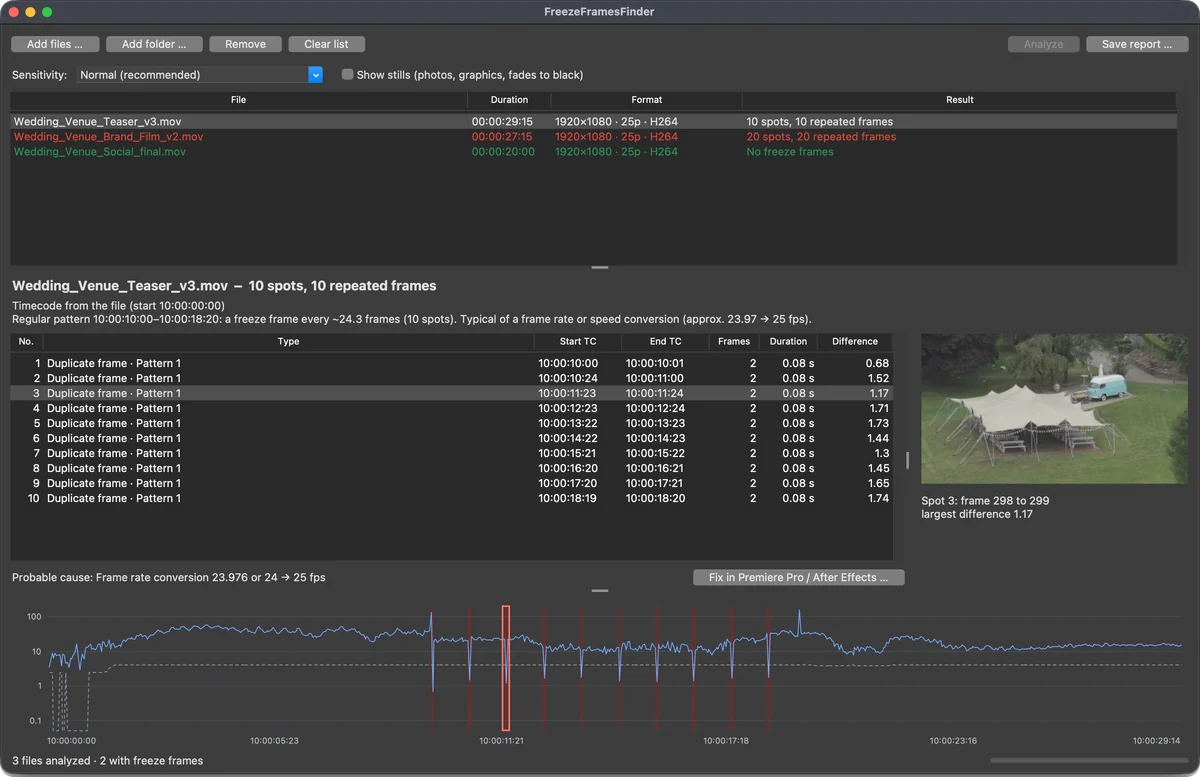Click the Add folder button
The image size is (1200, 777).
[x=154, y=44]
